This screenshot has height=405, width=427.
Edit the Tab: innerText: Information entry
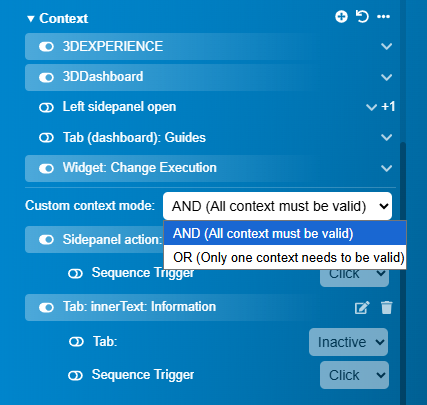click(x=362, y=308)
